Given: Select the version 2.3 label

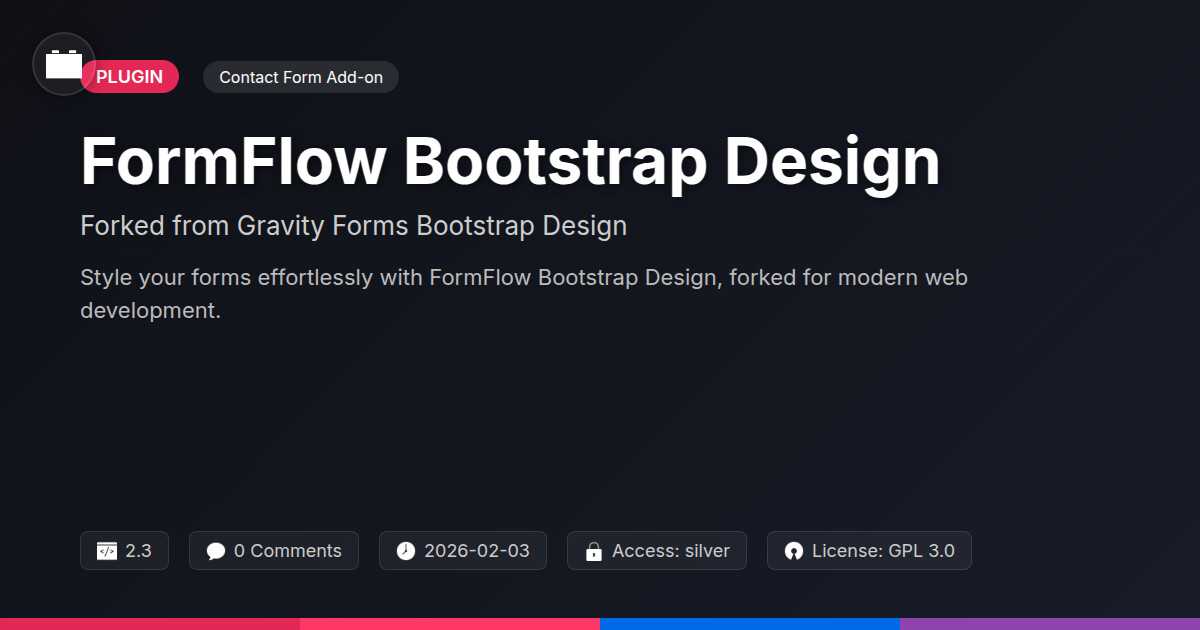Looking at the screenshot, I should pos(139,551).
